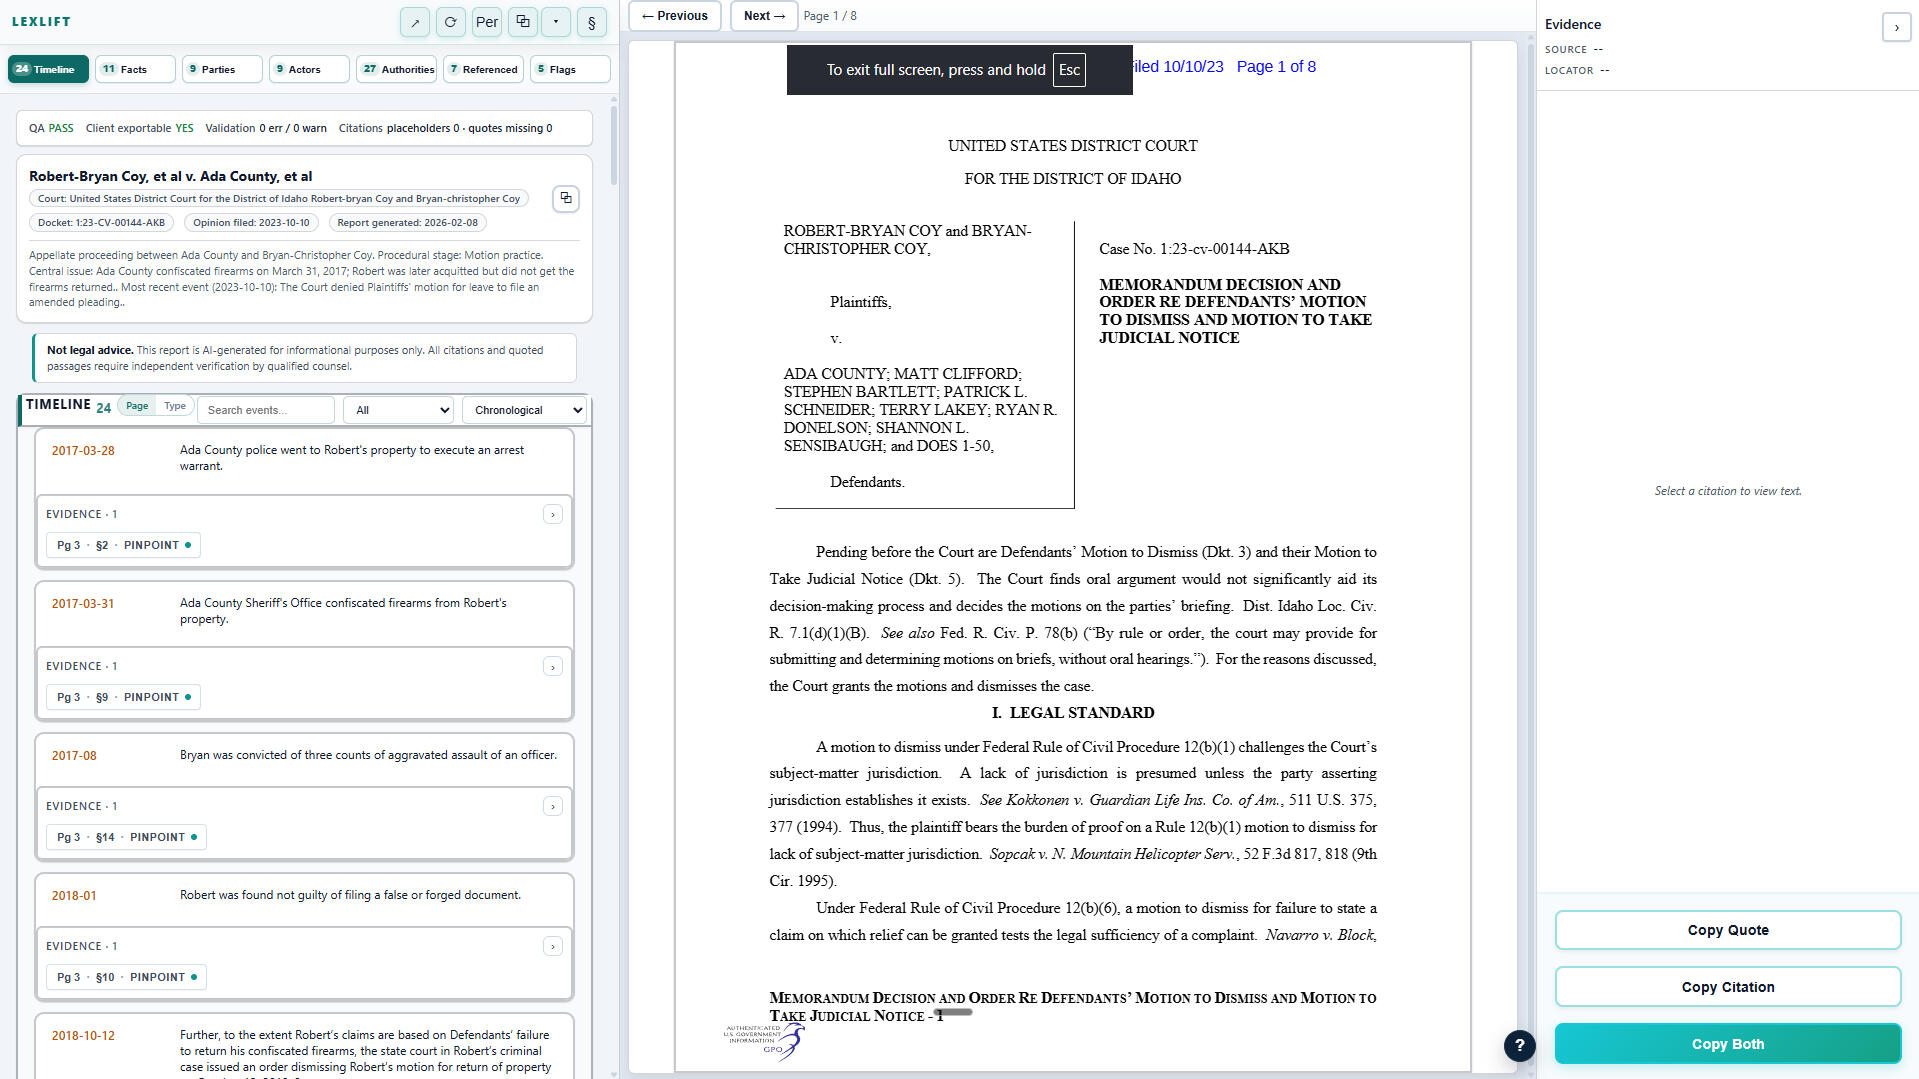
Task: Go to Next document page
Action: [x=764, y=16]
